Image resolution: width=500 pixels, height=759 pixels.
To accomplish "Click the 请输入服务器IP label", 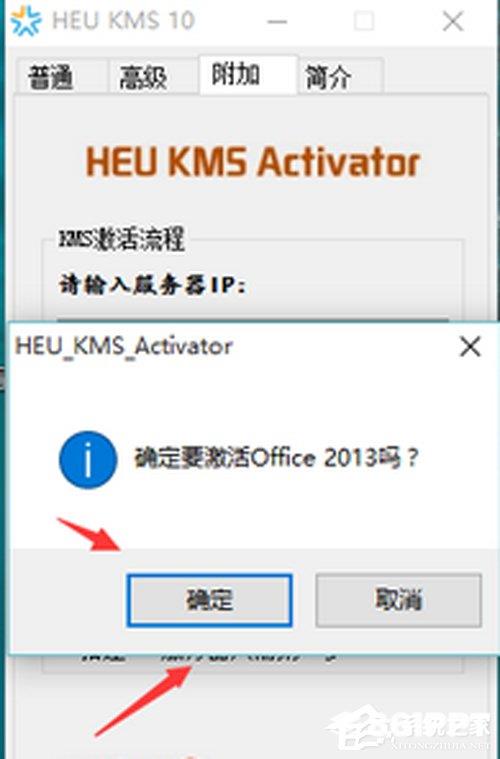I will 152,285.
